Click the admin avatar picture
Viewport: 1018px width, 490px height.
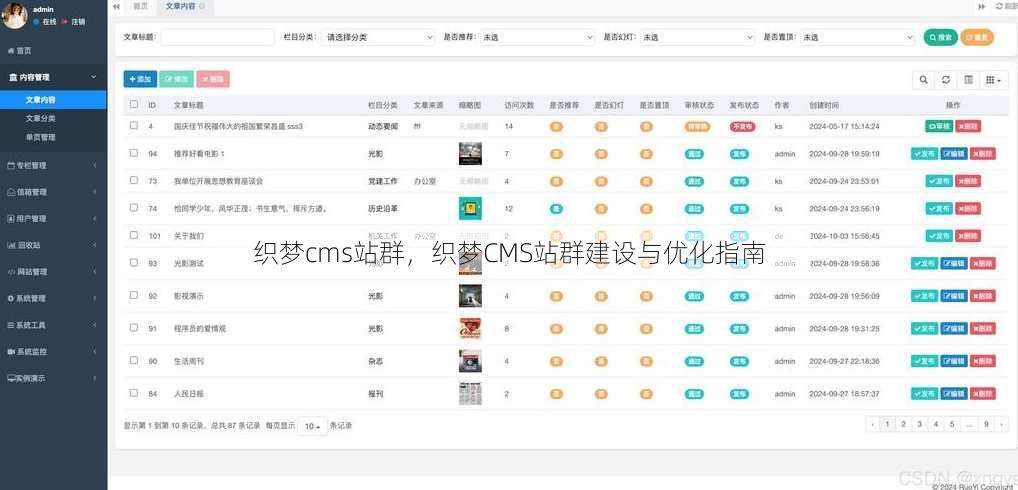click(x=14, y=16)
